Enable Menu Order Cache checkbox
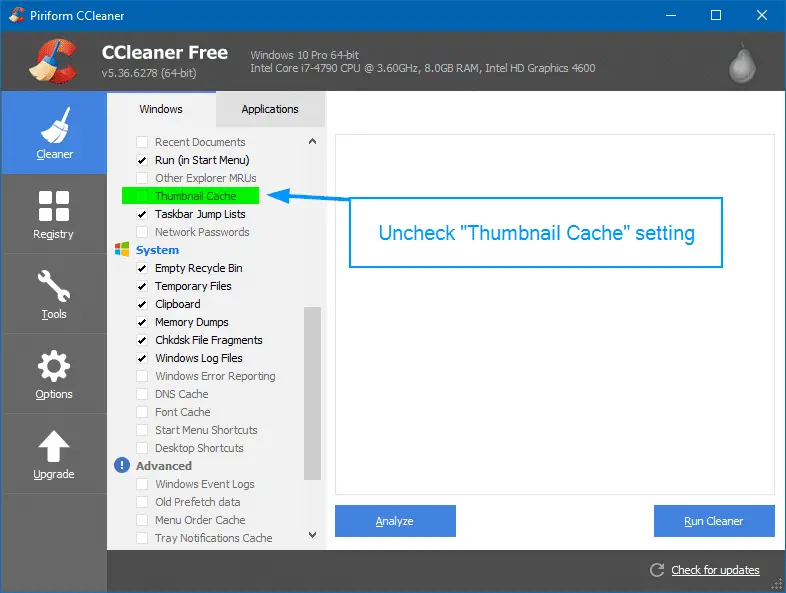Screen dimensions: 786x593 point(142,520)
